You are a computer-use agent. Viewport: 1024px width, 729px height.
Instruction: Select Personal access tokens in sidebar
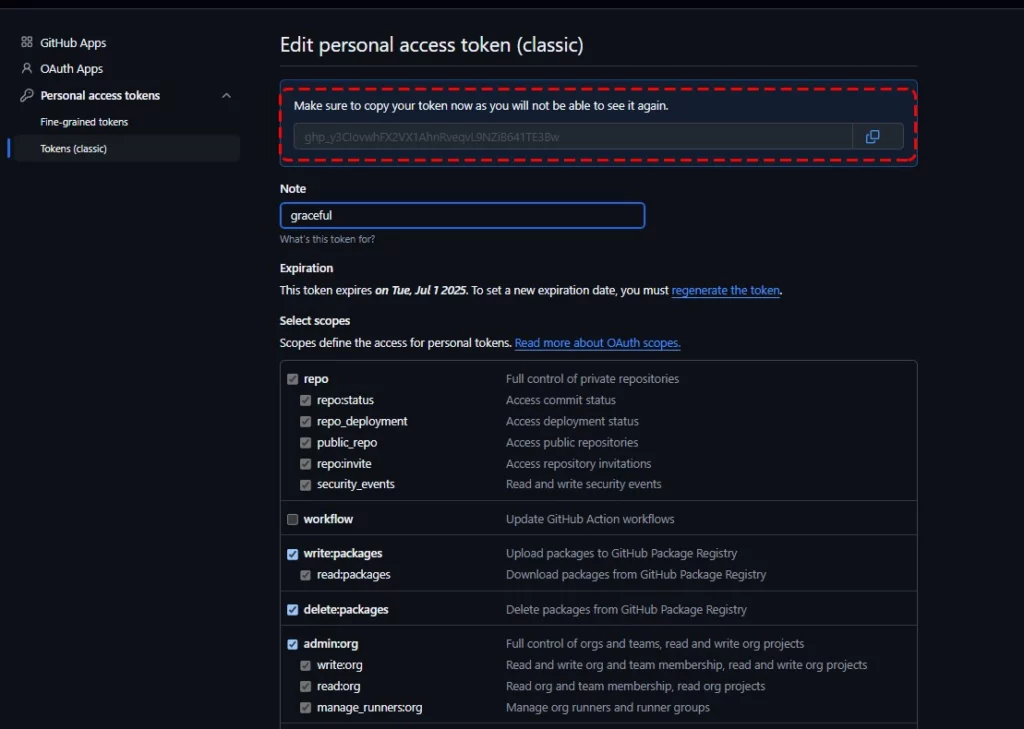100,95
